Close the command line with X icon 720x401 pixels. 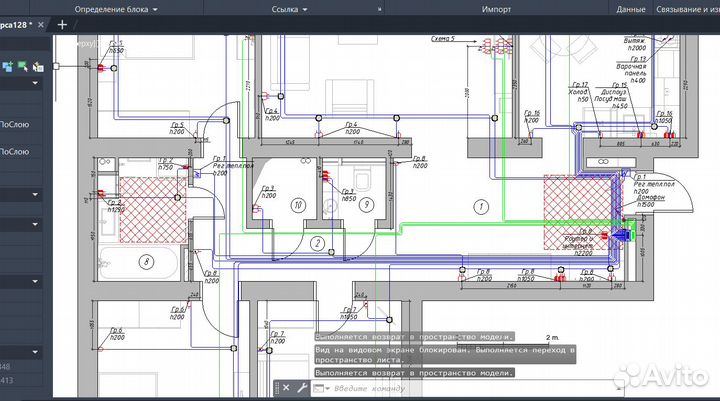287,386
